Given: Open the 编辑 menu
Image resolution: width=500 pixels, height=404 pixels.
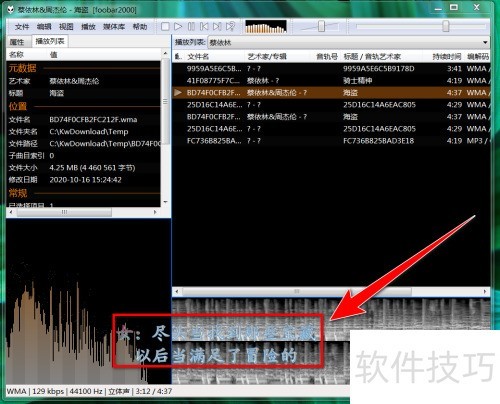Looking at the screenshot, I should 44,27.
